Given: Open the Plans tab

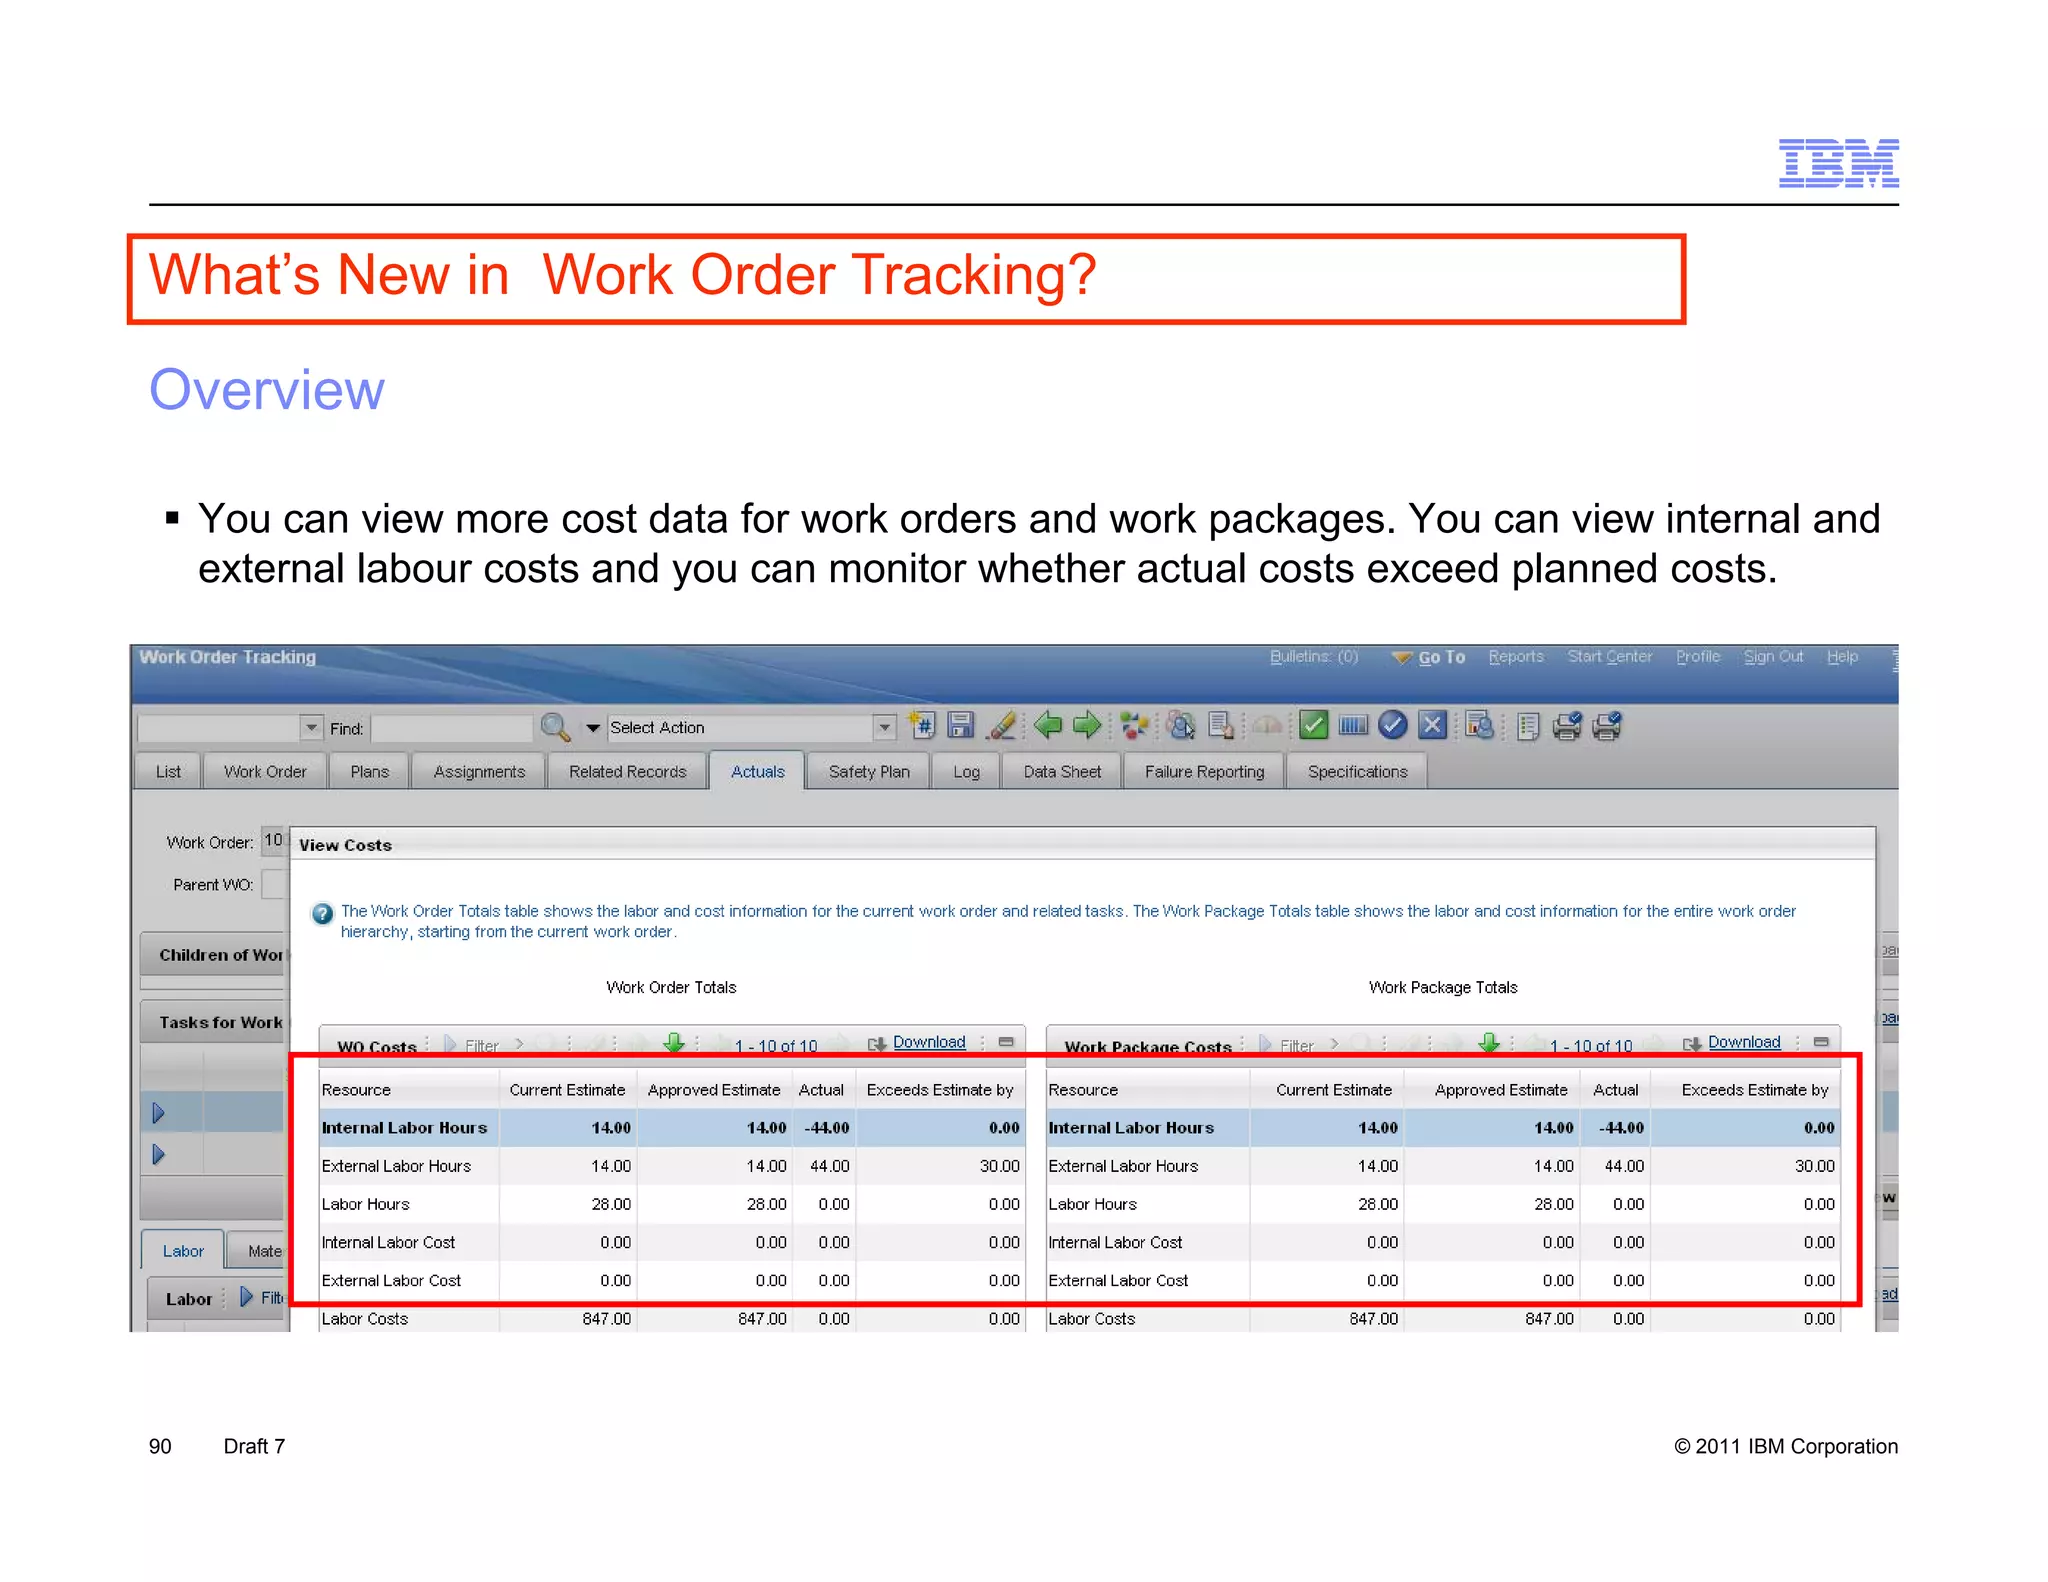Looking at the screenshot, I should click(369, 772).
